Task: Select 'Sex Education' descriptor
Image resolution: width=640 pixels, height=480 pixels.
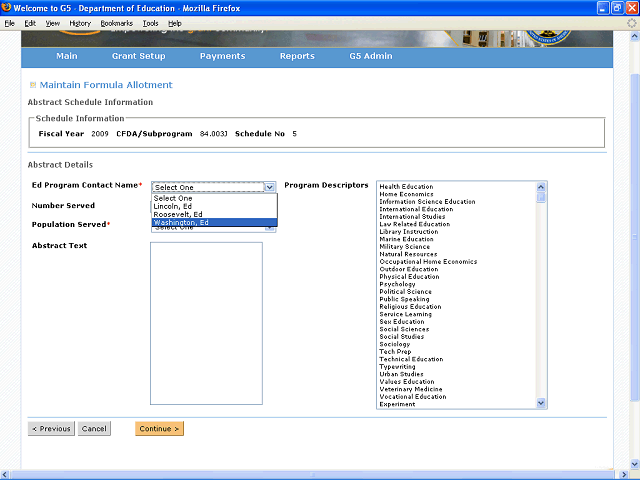Action: pyautogui.click(x=402, y=321)
